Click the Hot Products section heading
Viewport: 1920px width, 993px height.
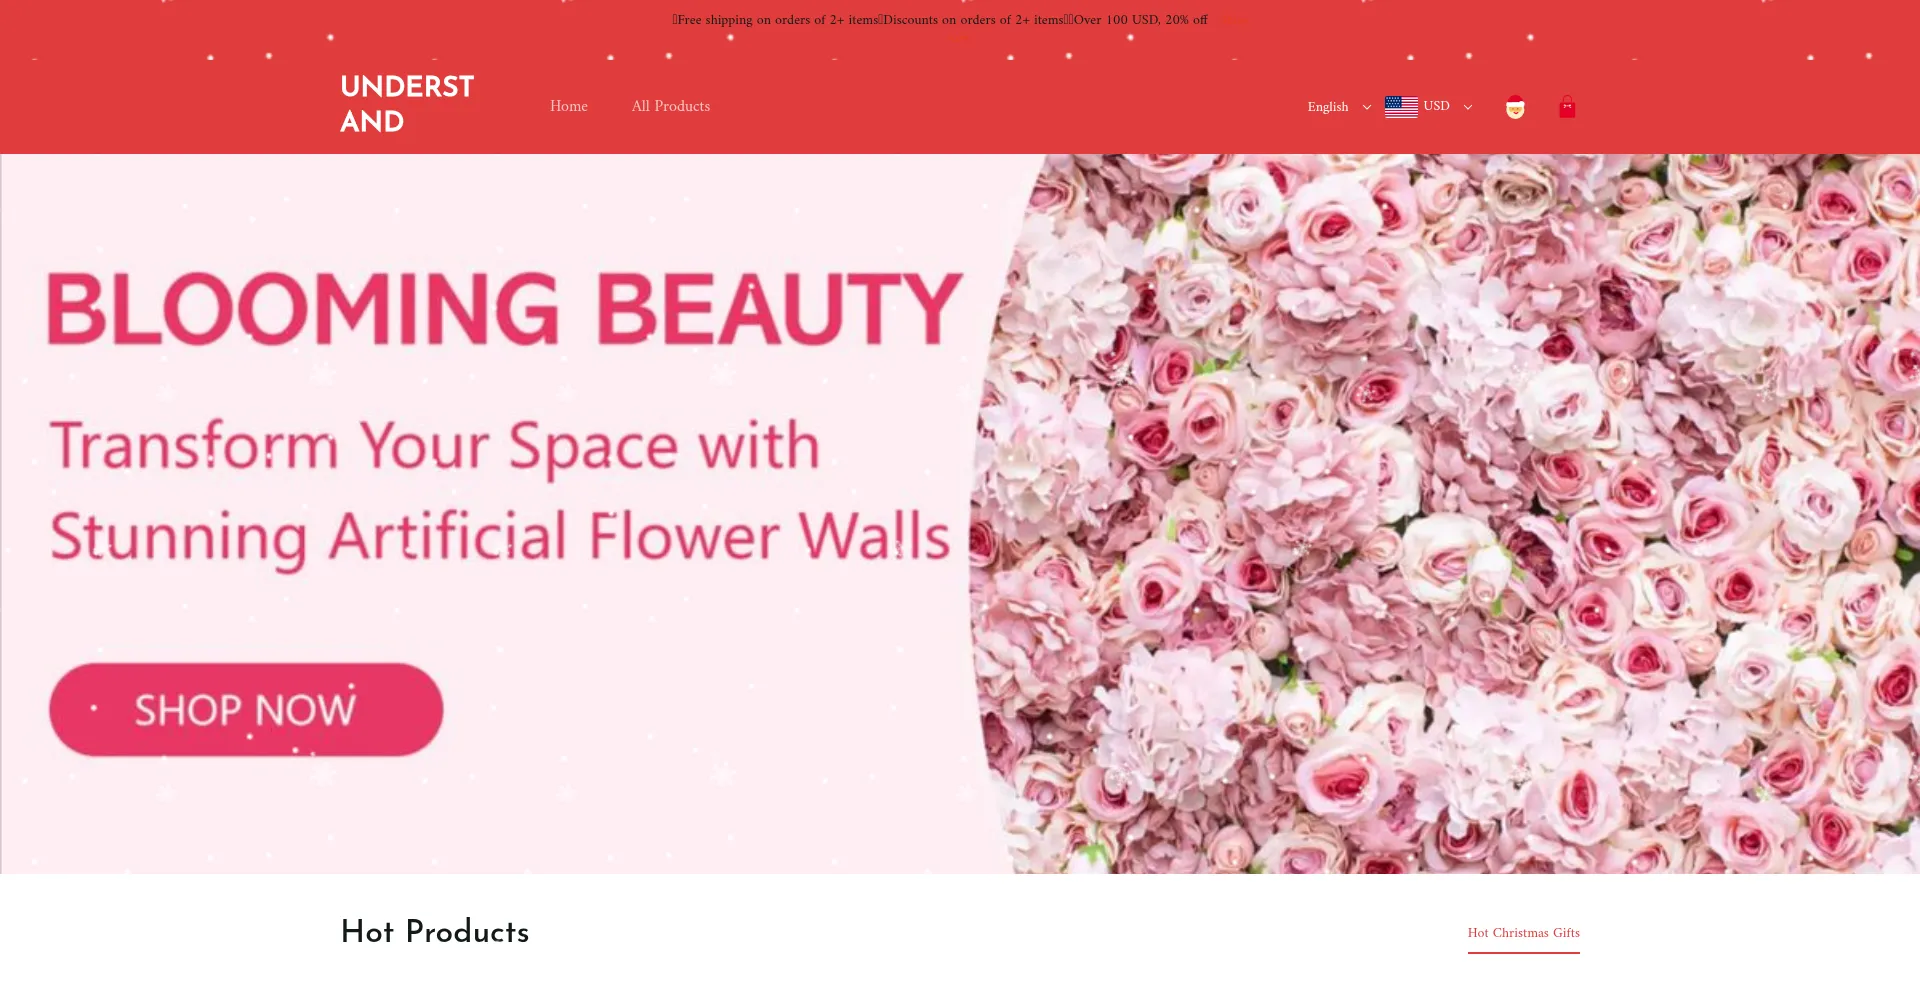click(x=435, y=932)
